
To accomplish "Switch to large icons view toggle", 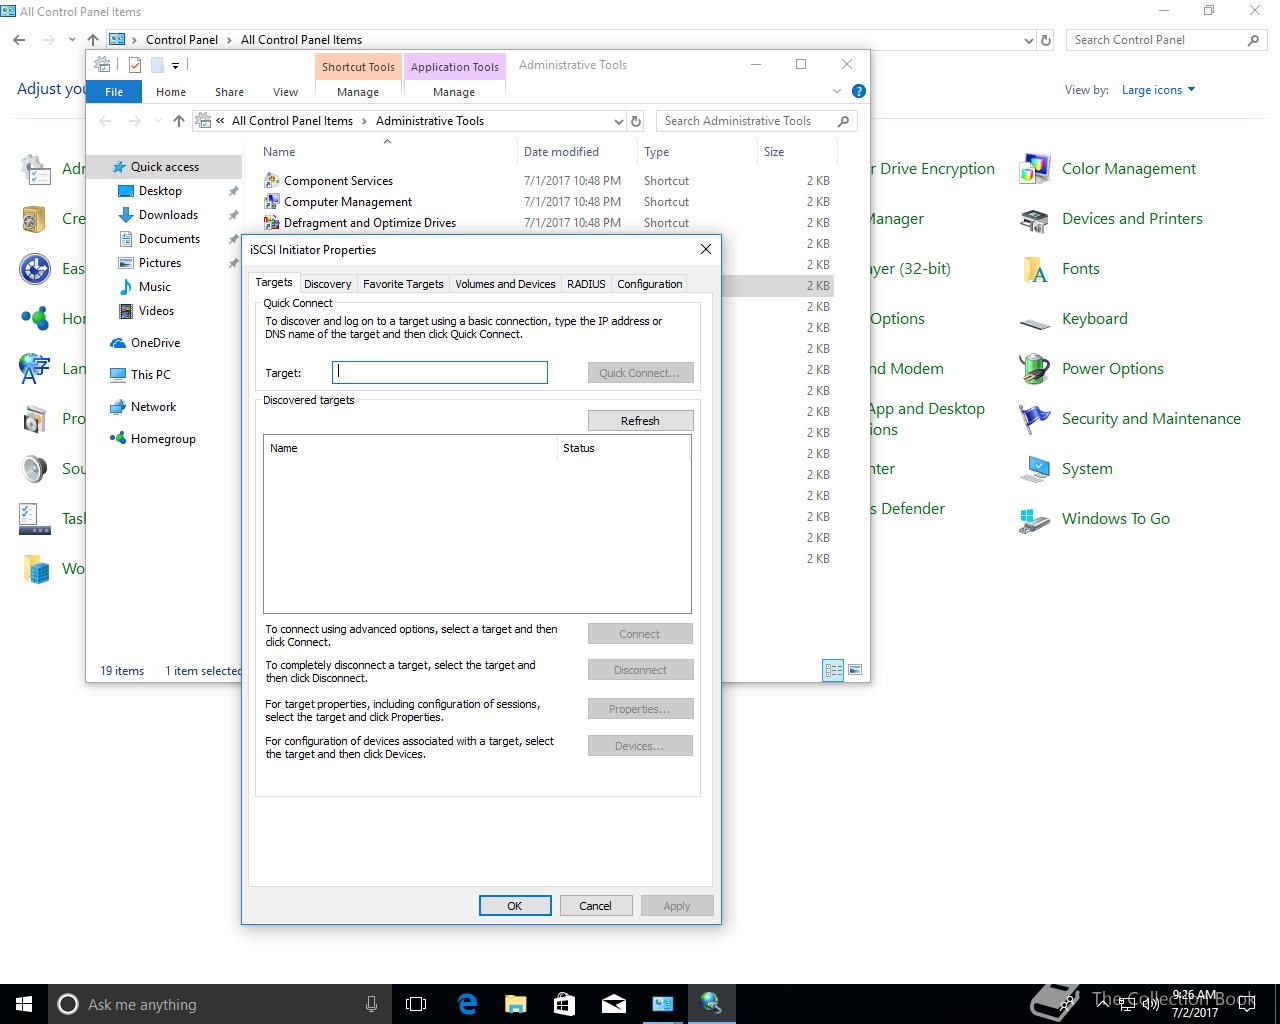I will [855, 670].
